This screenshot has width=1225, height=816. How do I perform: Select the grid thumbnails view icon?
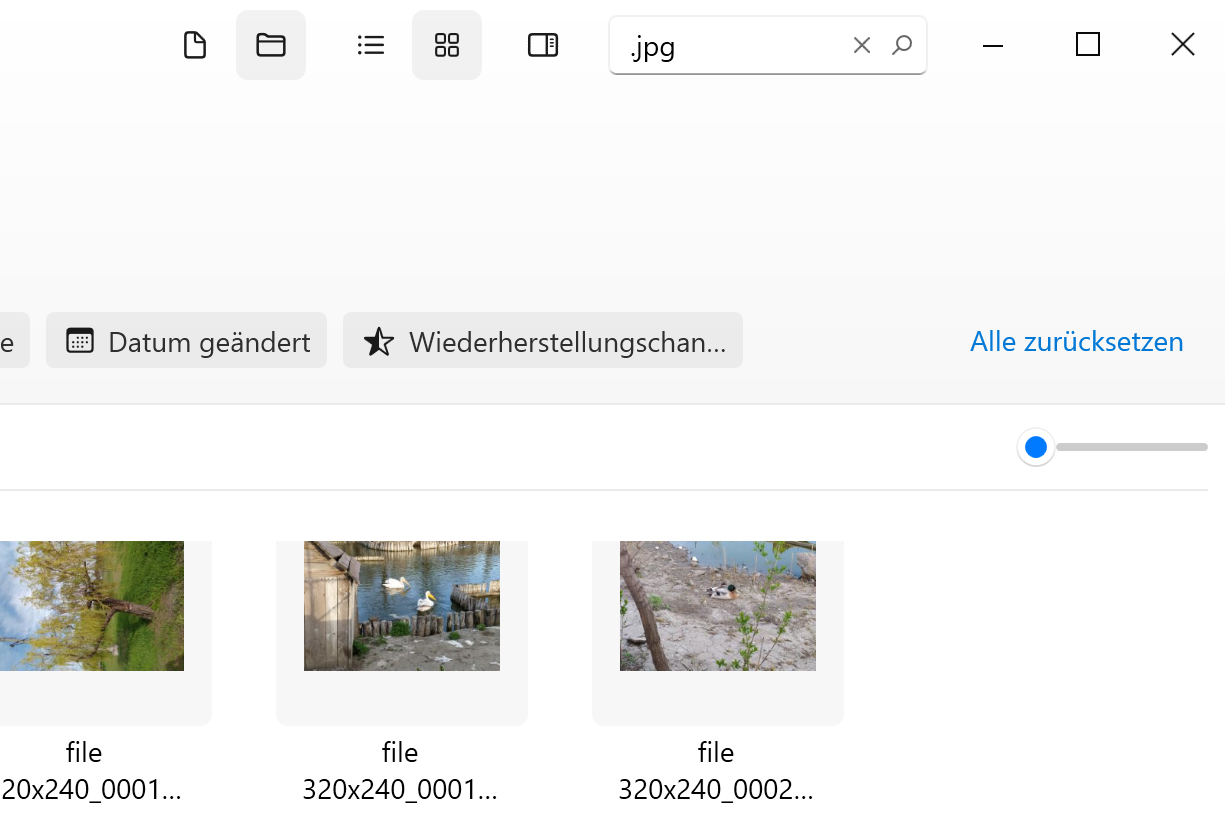click(447, 45)
